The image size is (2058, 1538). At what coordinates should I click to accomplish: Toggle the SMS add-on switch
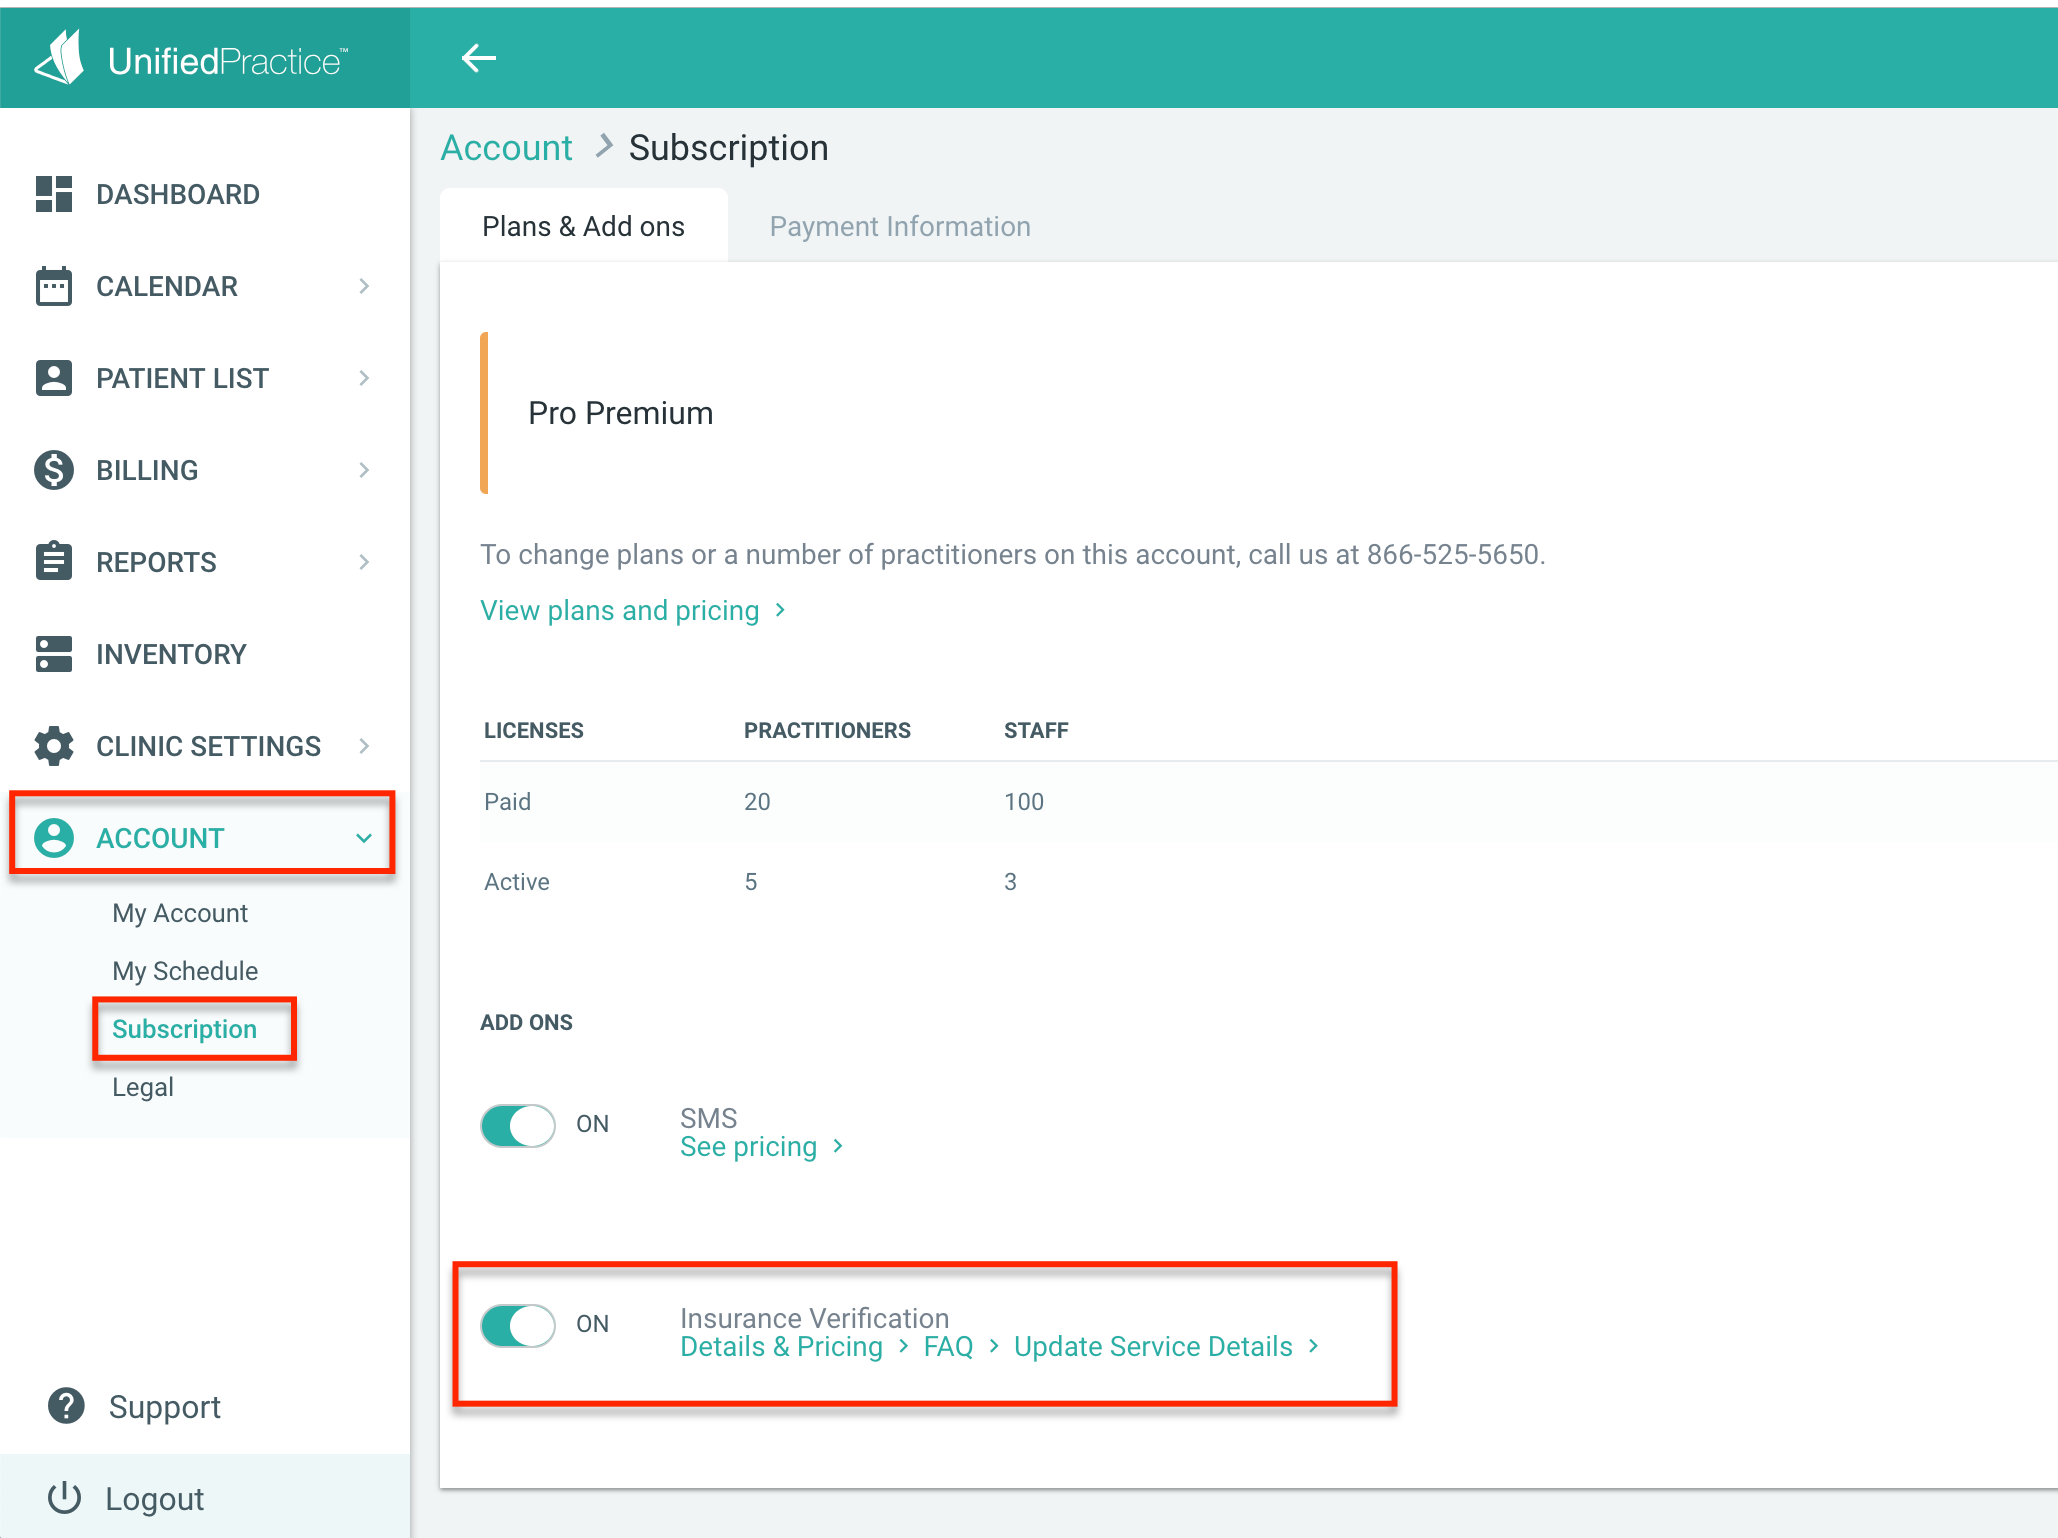tap(518, 1125)
